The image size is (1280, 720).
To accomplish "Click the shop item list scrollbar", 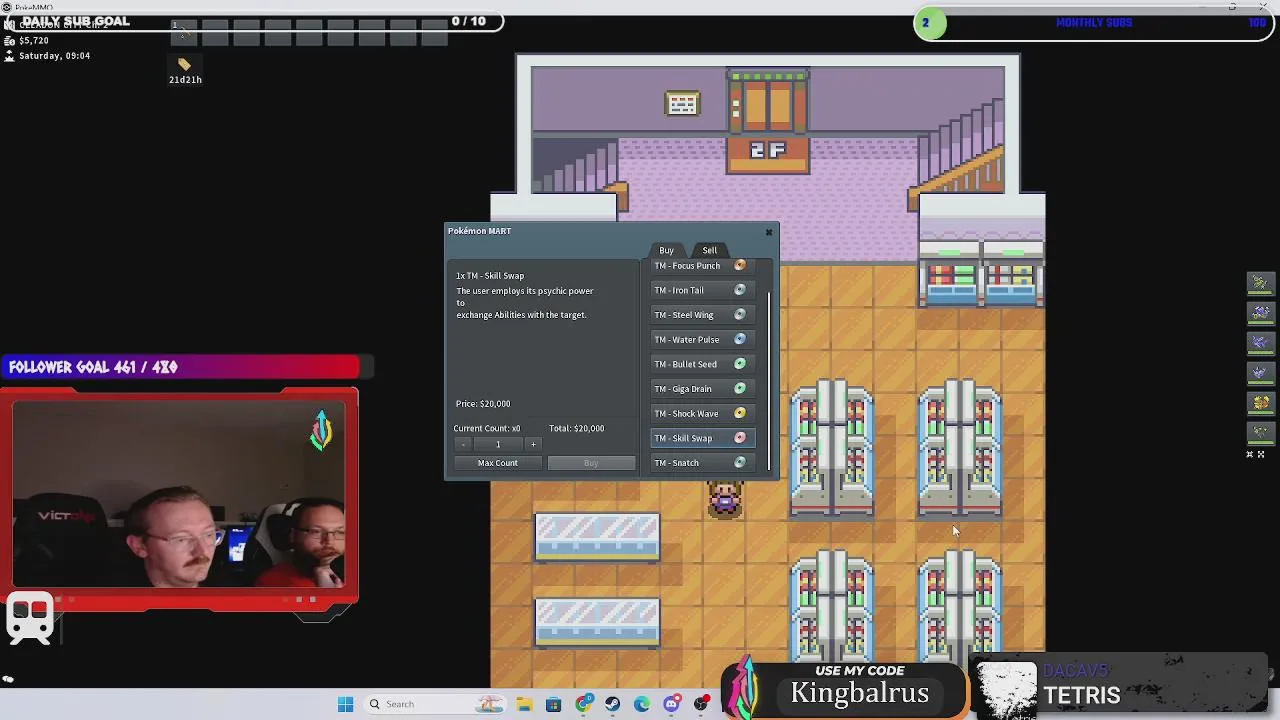I will click(x=769, y=380).
